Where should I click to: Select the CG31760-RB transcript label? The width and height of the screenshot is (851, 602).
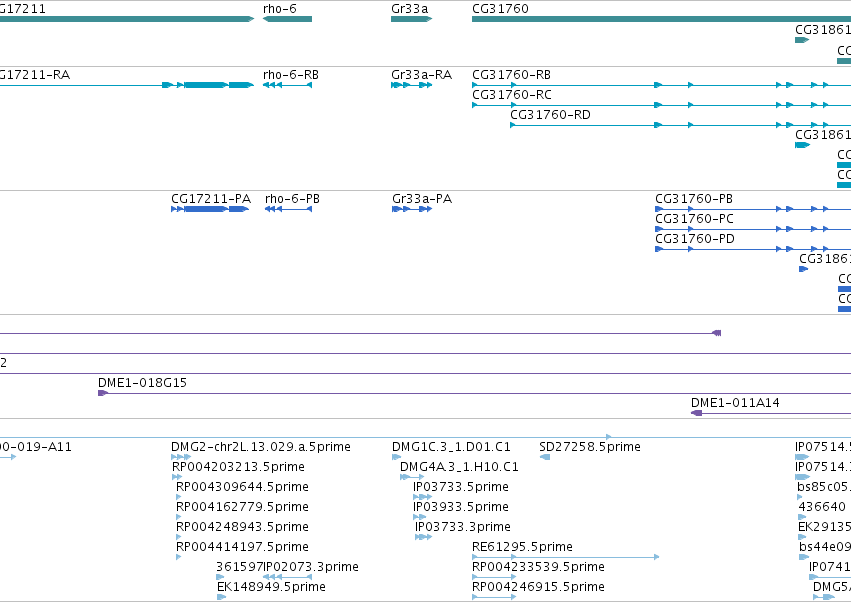pos(511,75)
